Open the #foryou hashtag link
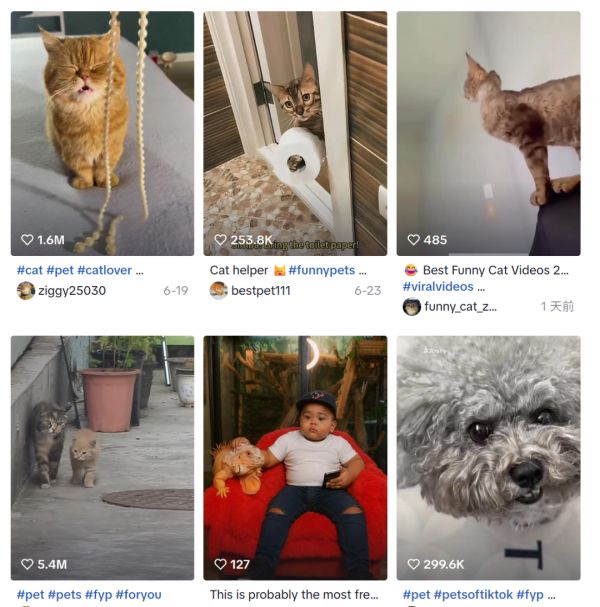 pos(139,595)
